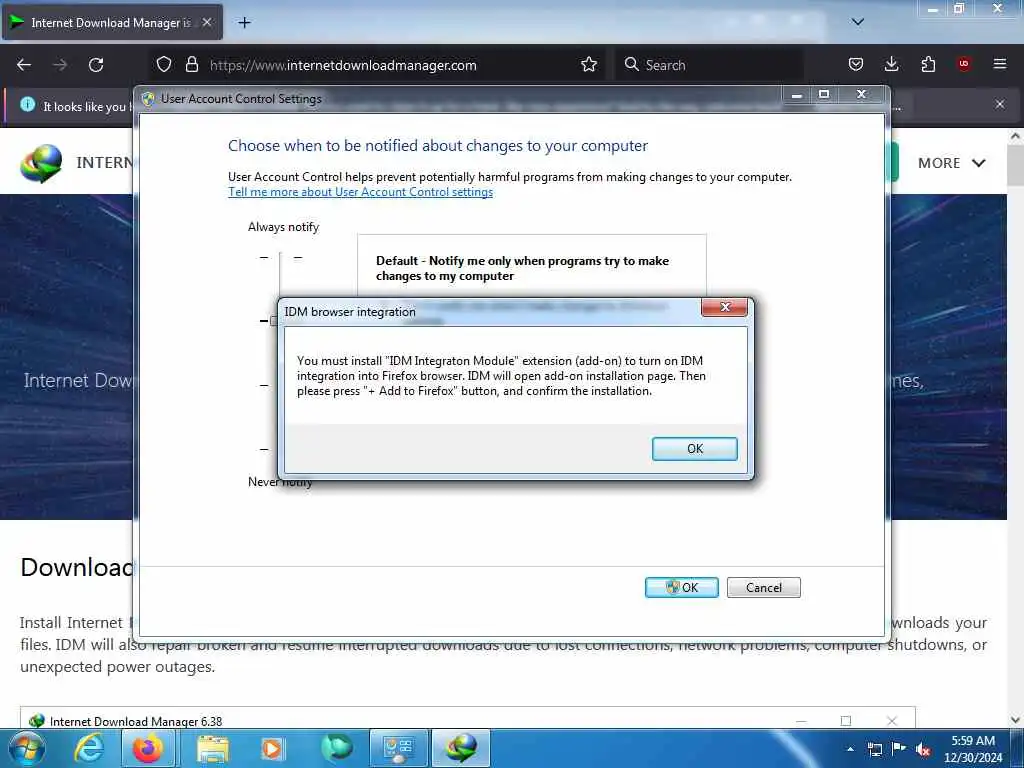This screenshot has height=768, width=1024.
Task: Open the Firefox hamburger application menu
Action: (999, 64)
